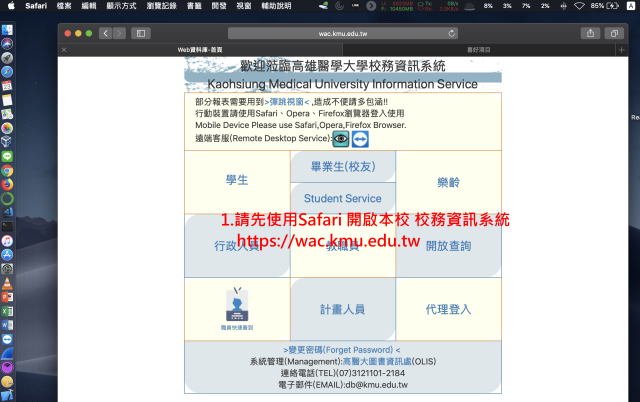Open iTunes in the Dock
640x402 pixels.
pyautogui.click(x=7, y=241)
